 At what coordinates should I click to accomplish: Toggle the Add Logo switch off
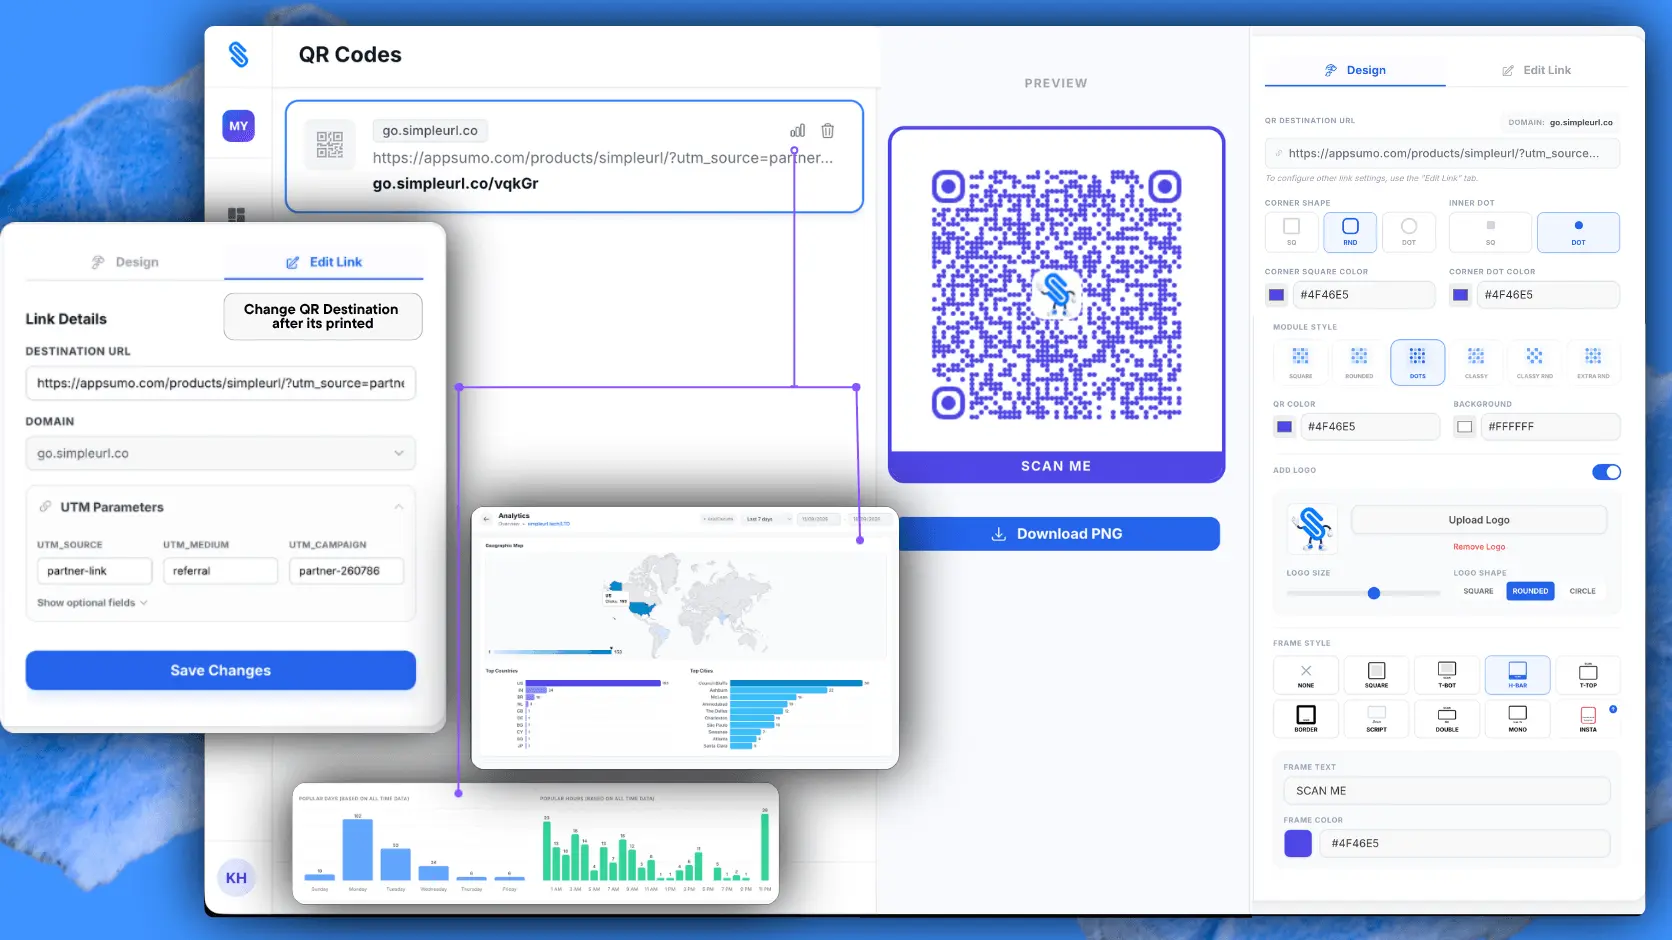point(1606,472)
